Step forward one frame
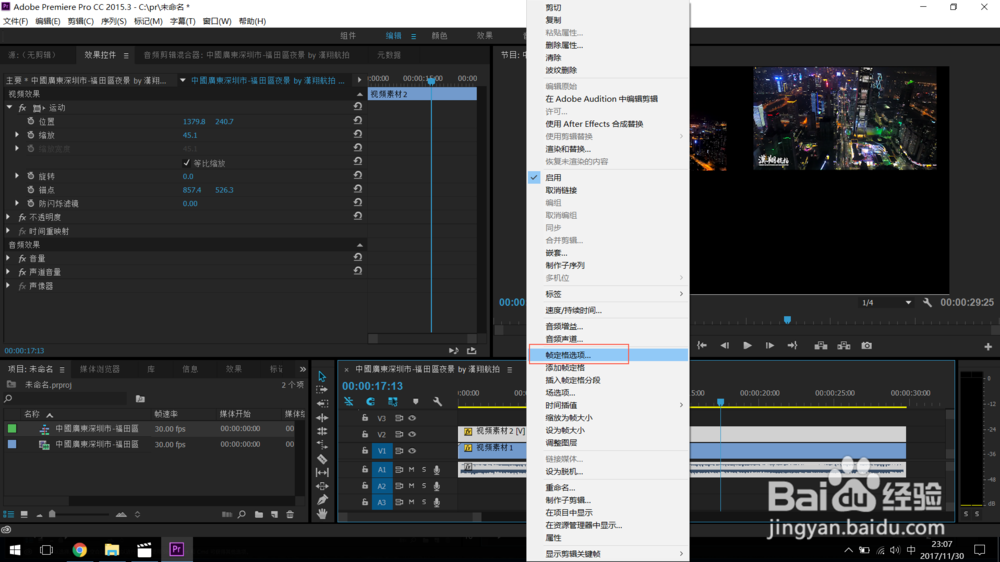Screen dimensions: 1000x562 (770, 346)
